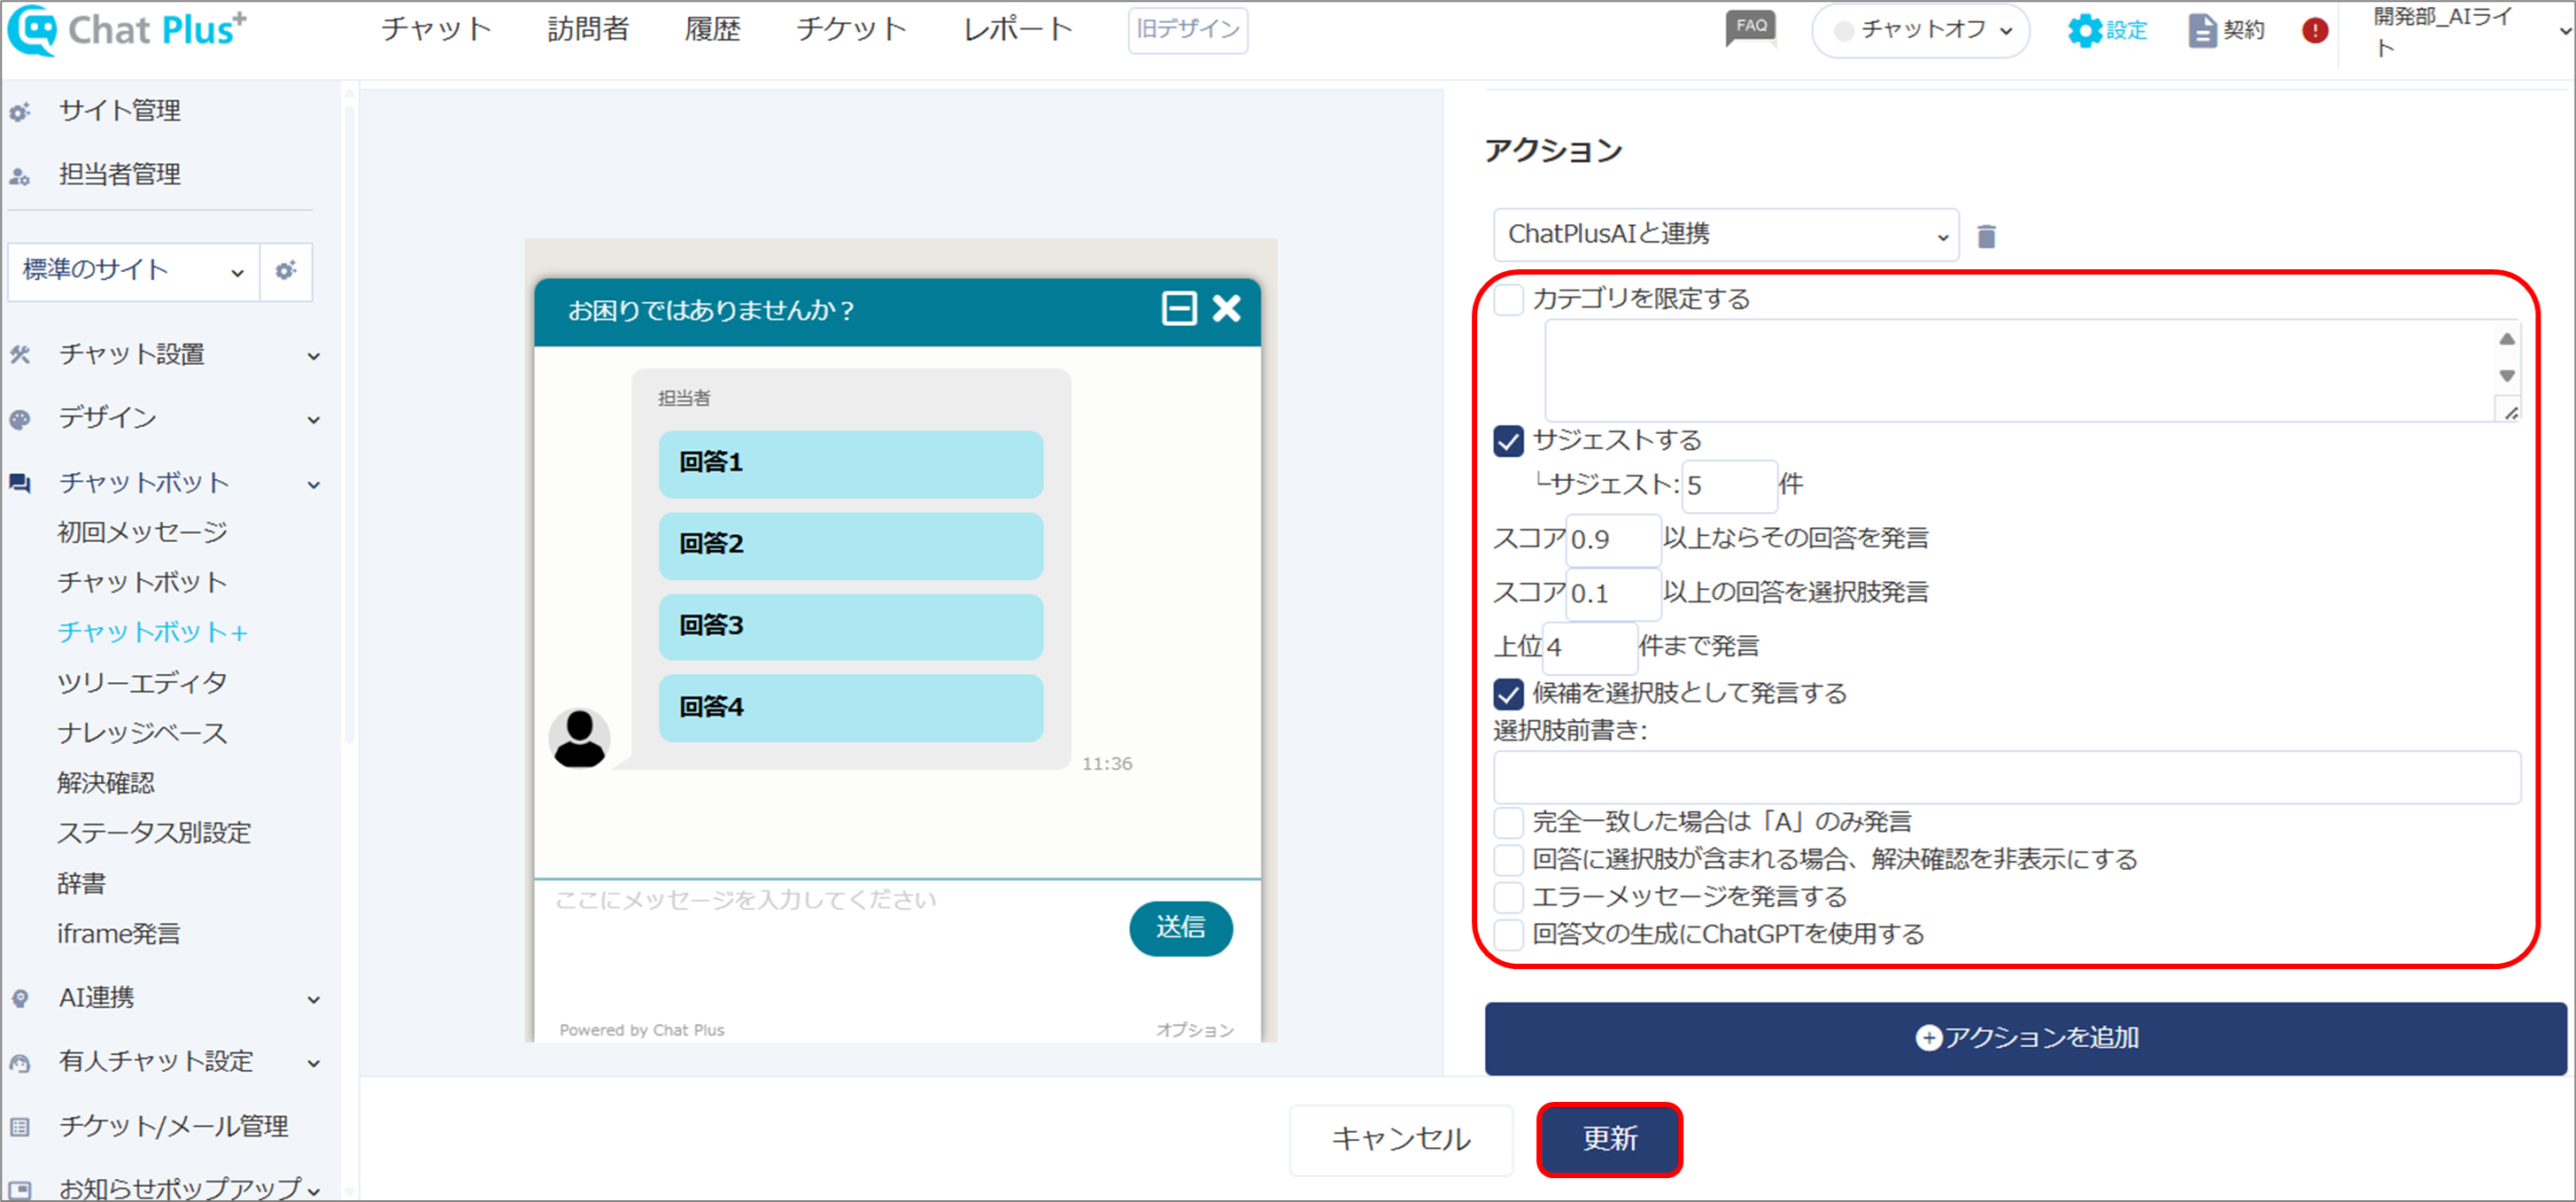Click the plus icon on アクションを追加
Image resolution: width=2576 pixels, height=1202 pixels.
click(x=1929, y=1038)
